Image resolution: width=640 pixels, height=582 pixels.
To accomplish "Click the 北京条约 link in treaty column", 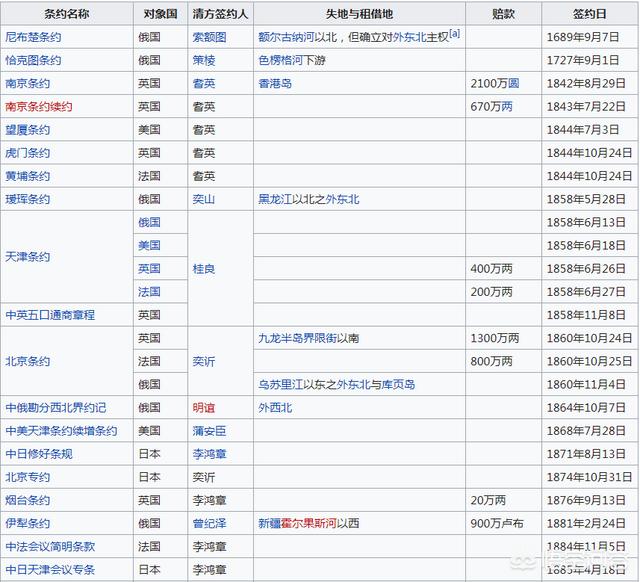I will [x=28, y=361].
